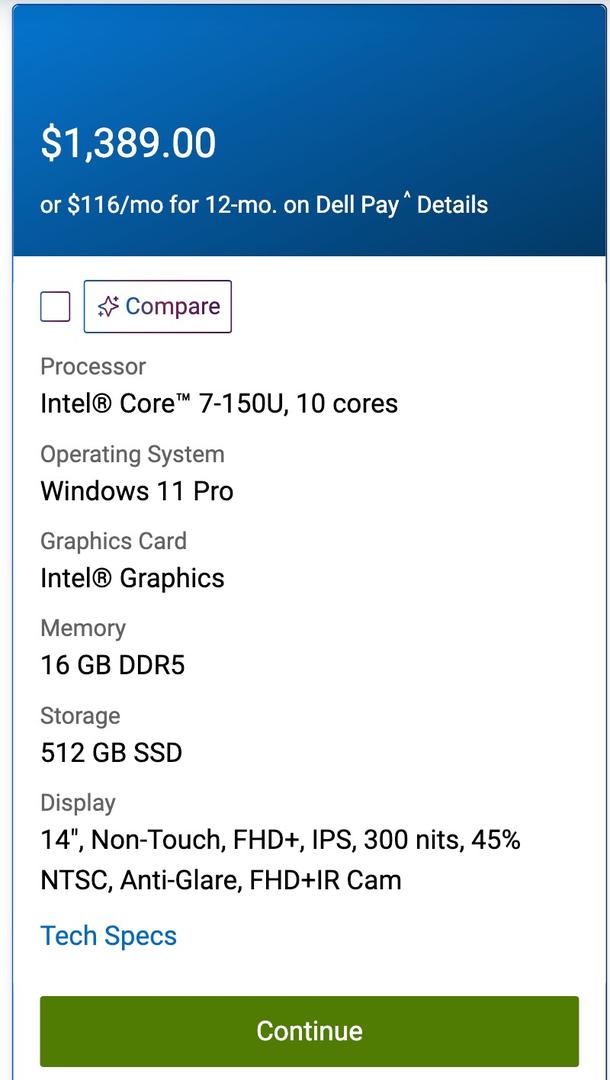Click the Display heading
Screen dimensions: 610x1080
[78, 803]
